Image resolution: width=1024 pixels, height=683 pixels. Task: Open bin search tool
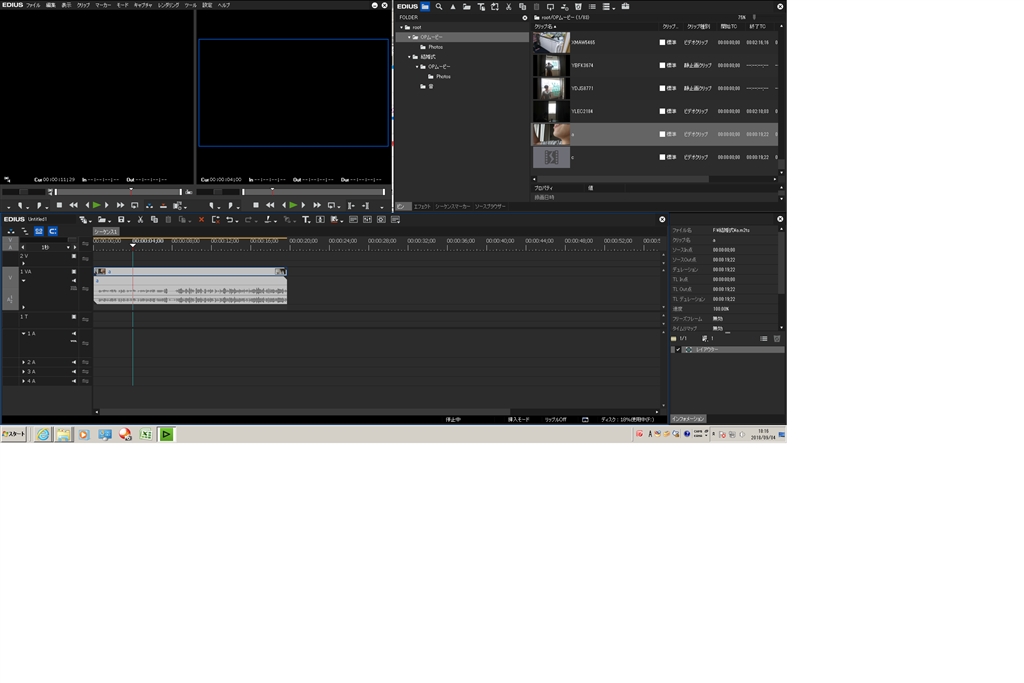coord(439,7)
